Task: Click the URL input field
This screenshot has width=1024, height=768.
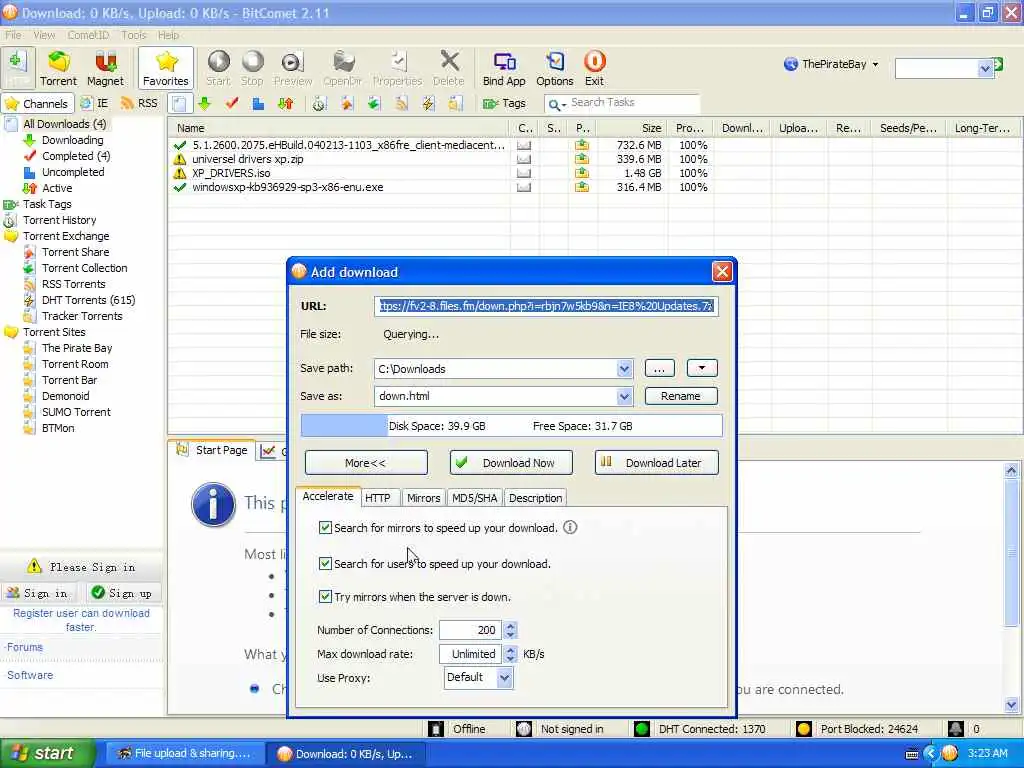Action: click(x=546, y=306)
